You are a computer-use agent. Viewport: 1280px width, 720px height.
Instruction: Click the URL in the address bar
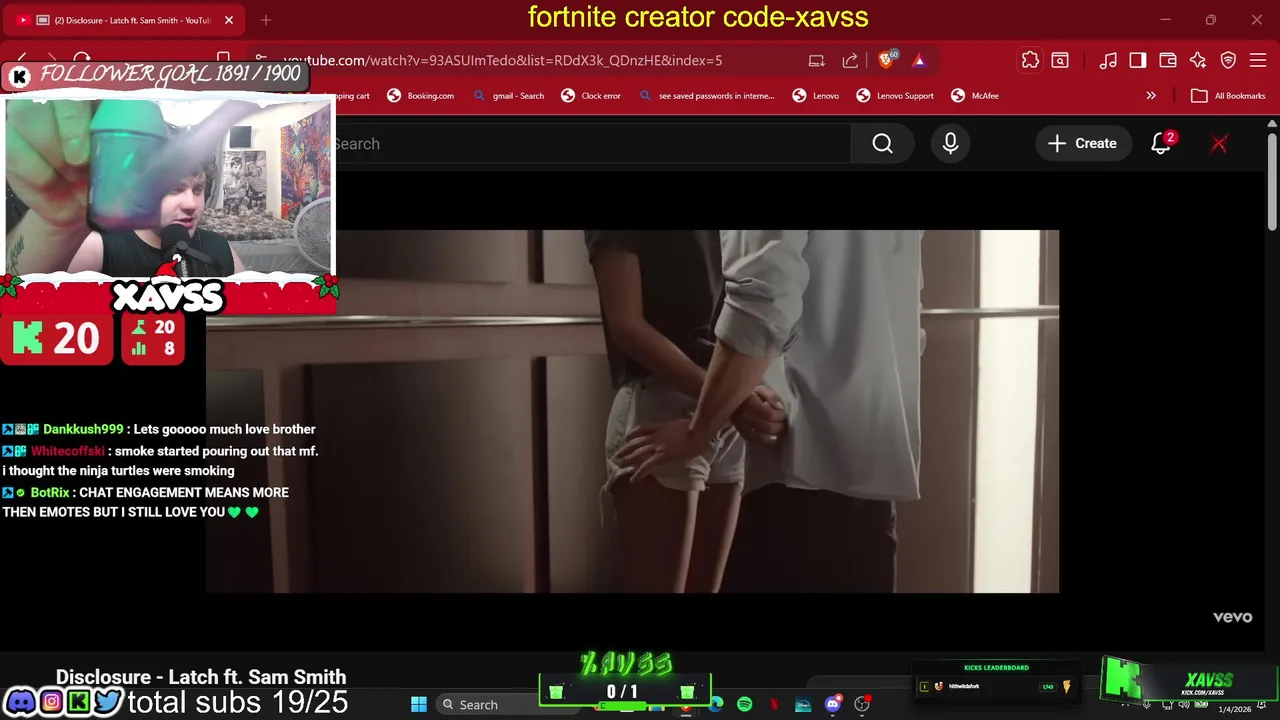point(502,60)
